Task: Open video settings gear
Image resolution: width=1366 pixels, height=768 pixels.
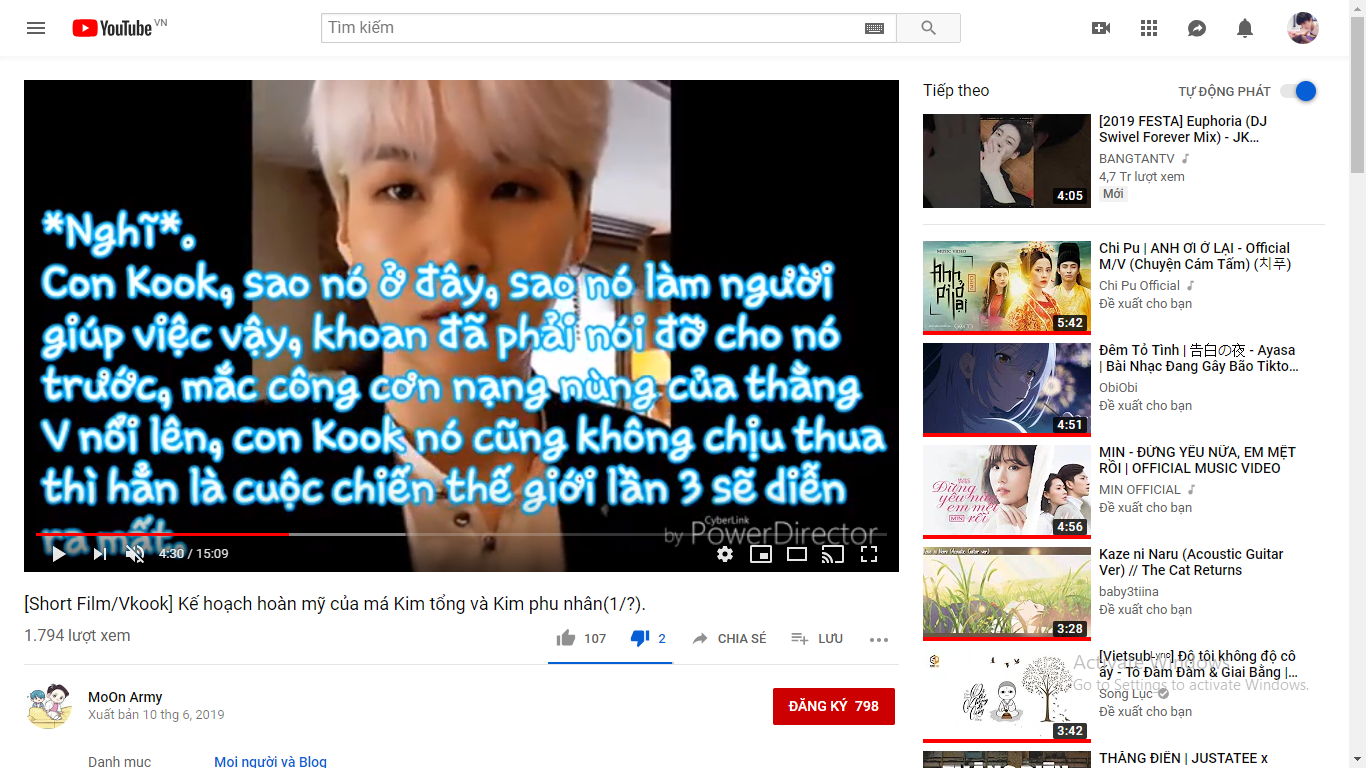Action: (x=725, y=554)
